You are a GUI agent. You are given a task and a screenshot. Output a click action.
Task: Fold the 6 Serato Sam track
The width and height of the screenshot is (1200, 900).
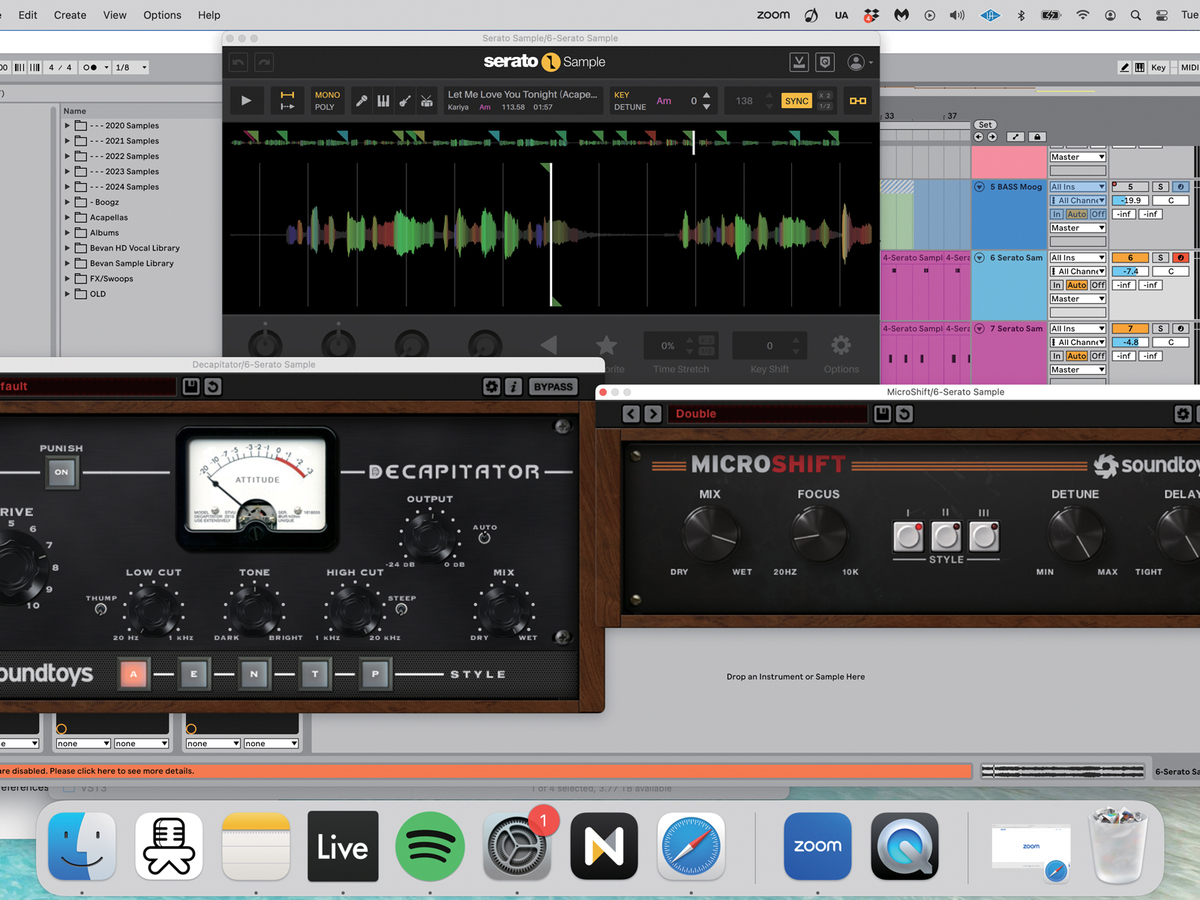click(980, 258)
